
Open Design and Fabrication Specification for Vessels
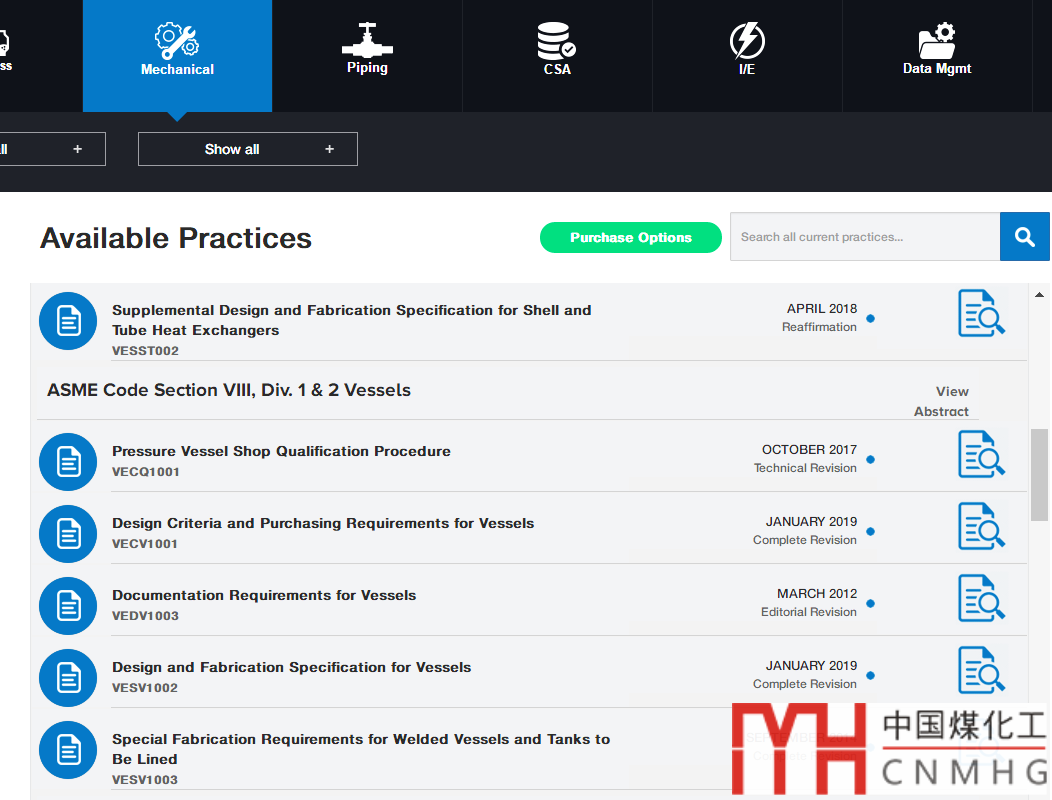tap(291, 667)
